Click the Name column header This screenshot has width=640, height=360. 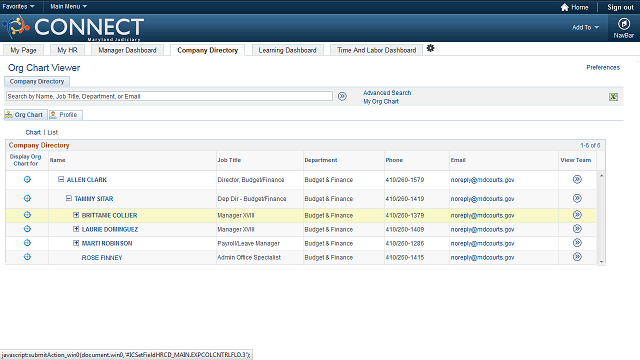pos(58,160)
